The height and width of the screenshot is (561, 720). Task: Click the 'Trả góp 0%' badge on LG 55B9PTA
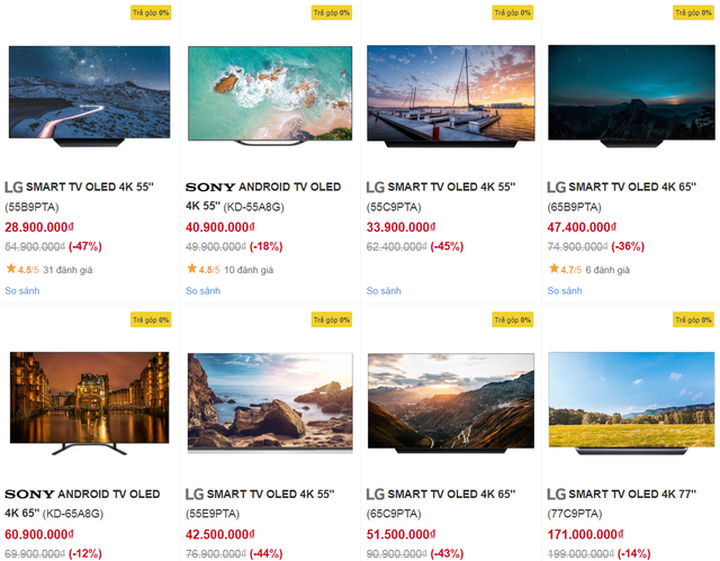pos(150,13)
